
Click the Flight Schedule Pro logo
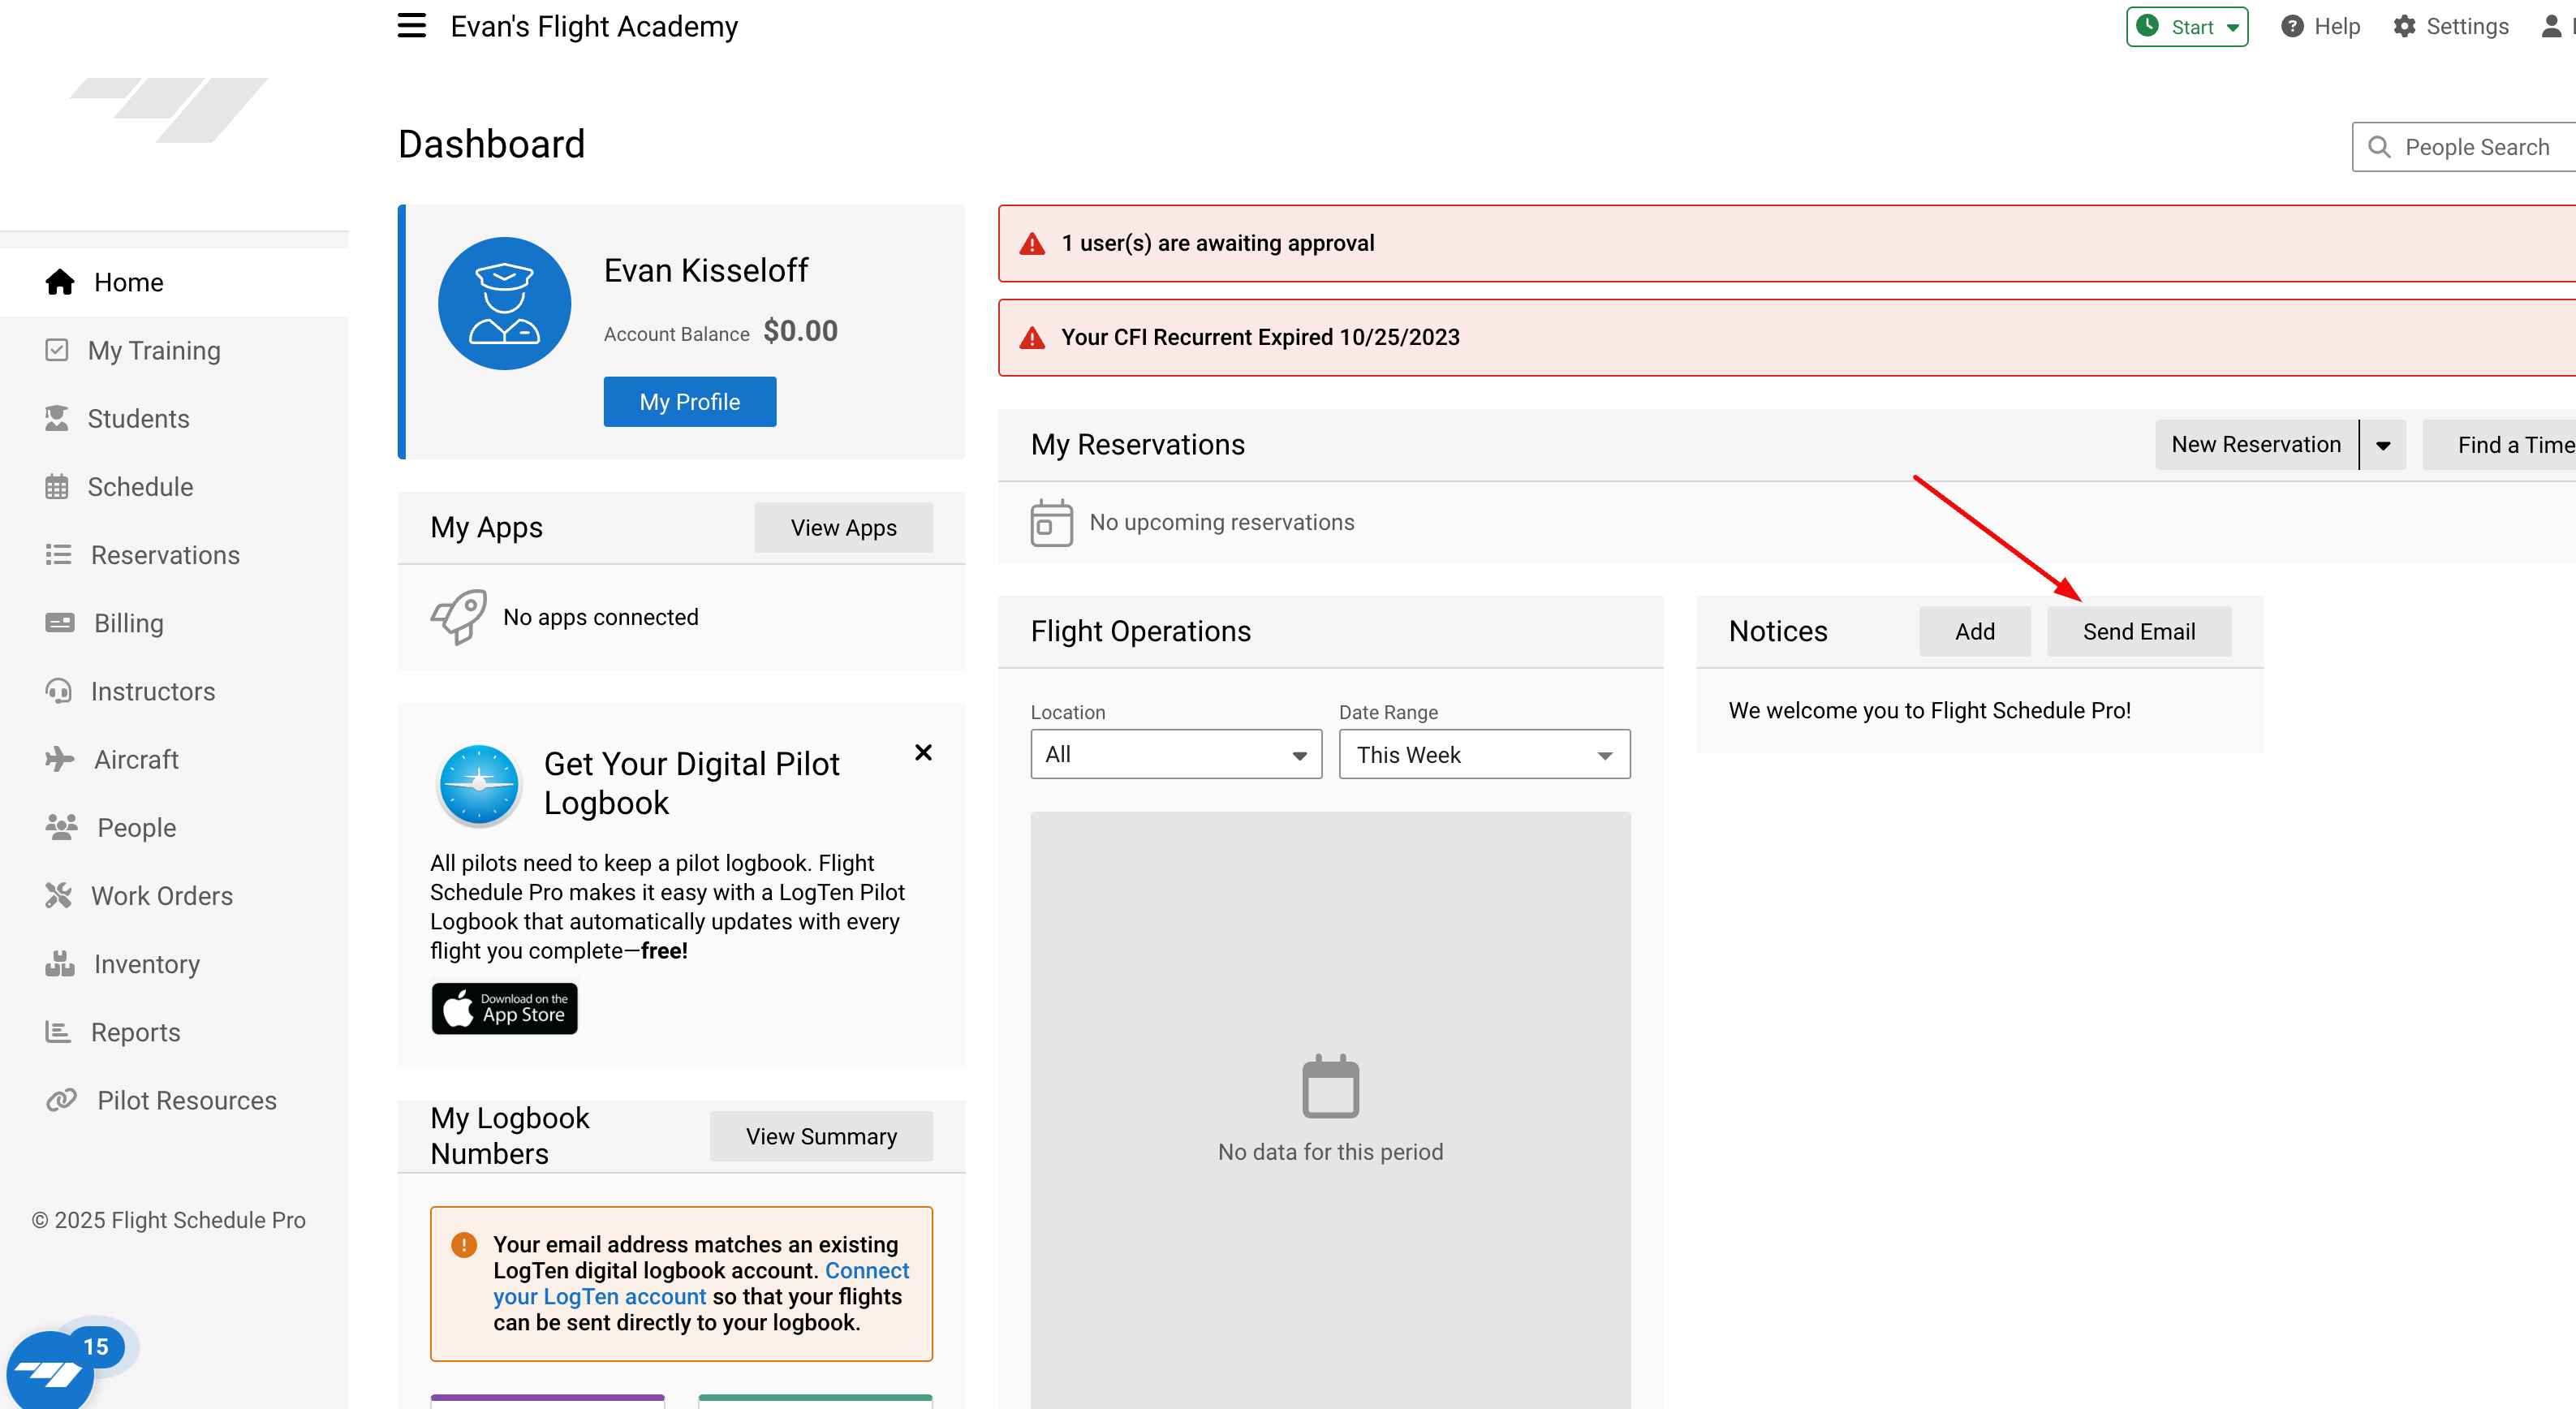[x=169, y=110]
